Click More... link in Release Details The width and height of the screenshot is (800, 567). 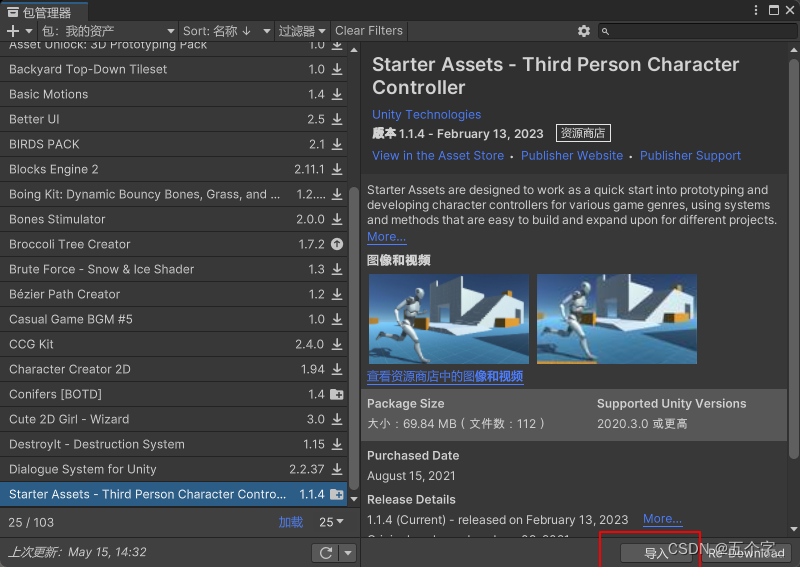pyautogui.click(x=662, y=519)
